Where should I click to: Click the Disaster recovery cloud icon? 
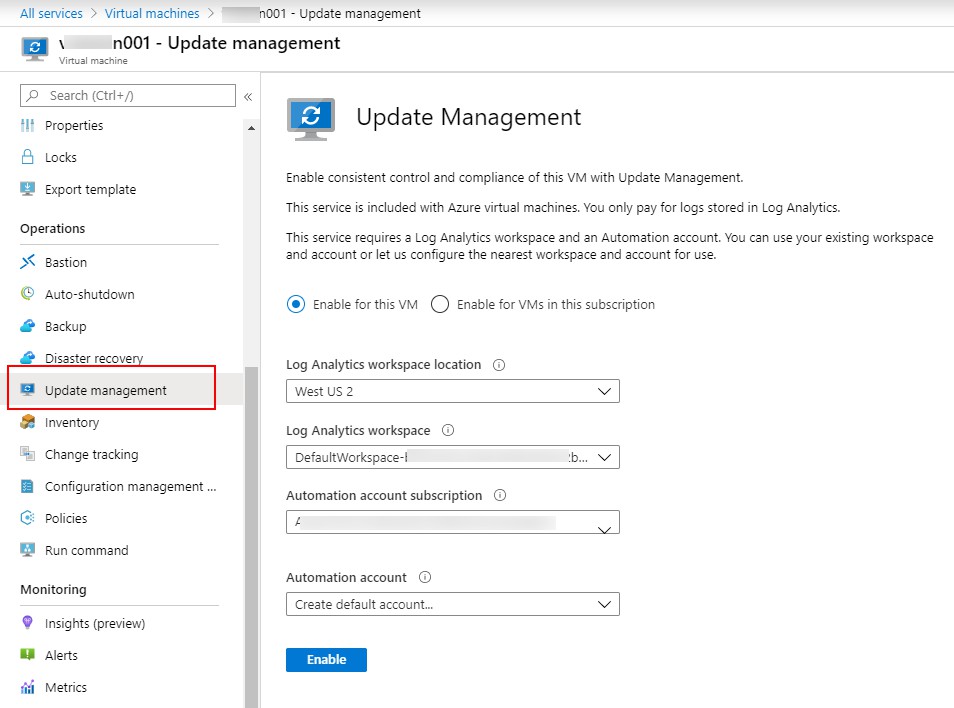pos(27,358)
